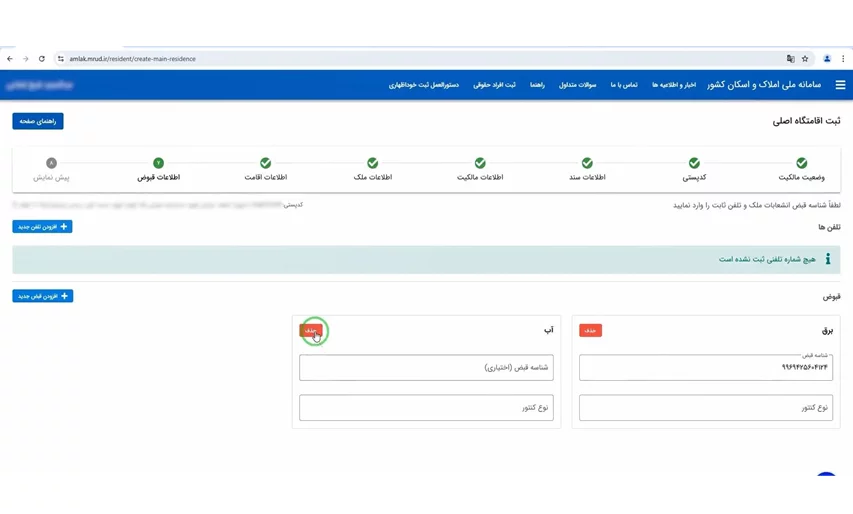853x514 pixels.
Task: Click the checkmark icon above کدپستی step
Action: (x=694, y=163)
